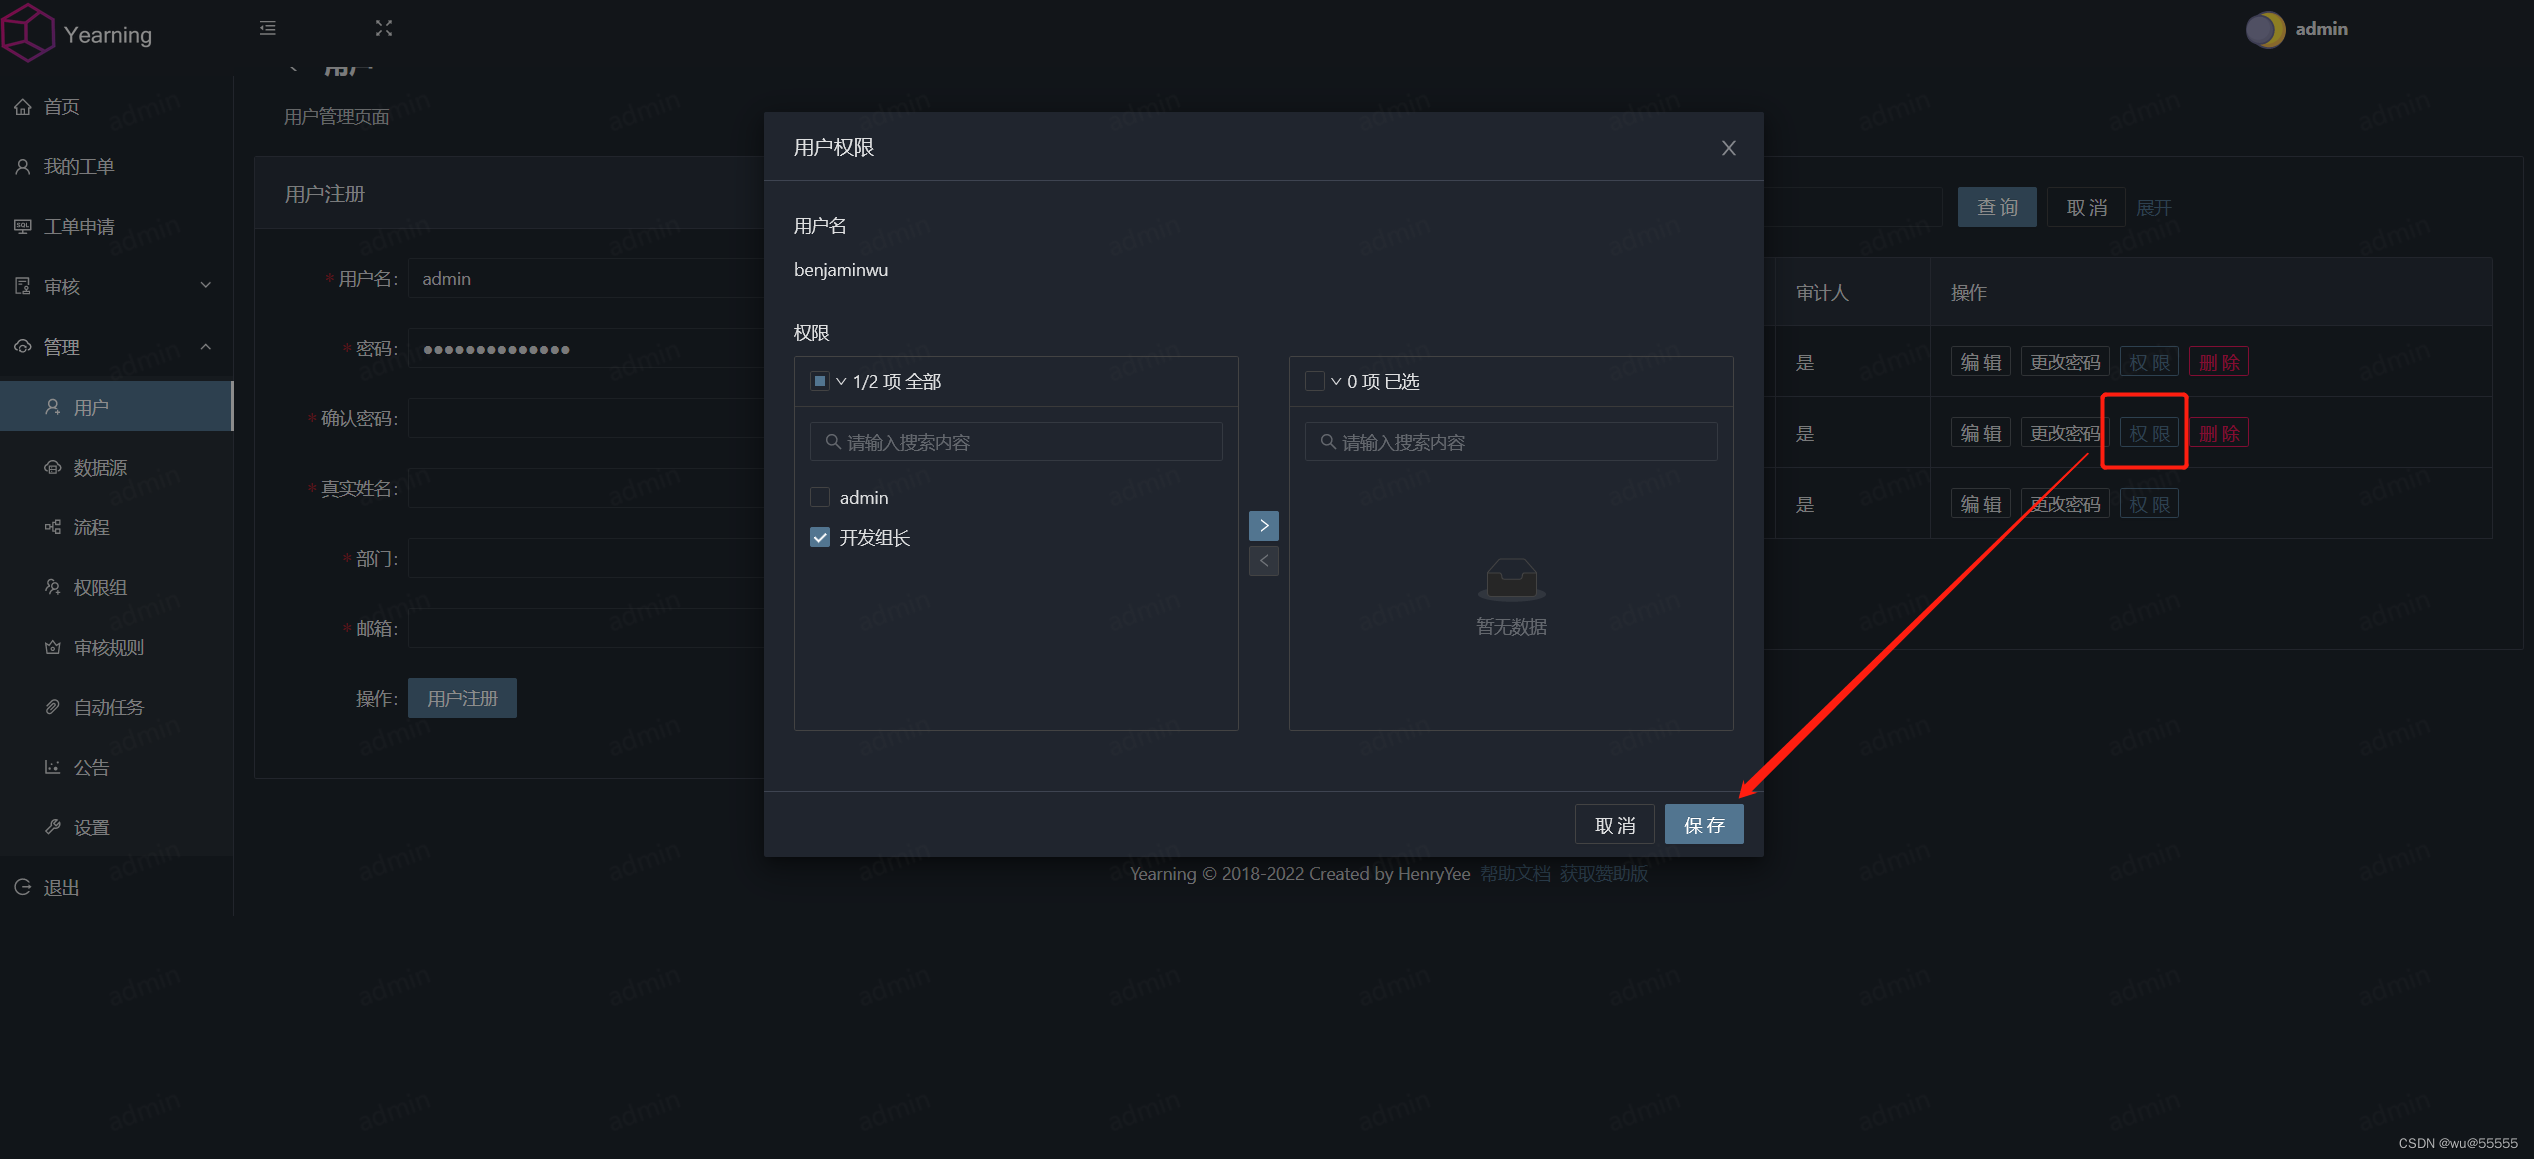Open 数据源 in the sidebar
Viewport: 2534px width, 1159px height.
tap(100, 467)
